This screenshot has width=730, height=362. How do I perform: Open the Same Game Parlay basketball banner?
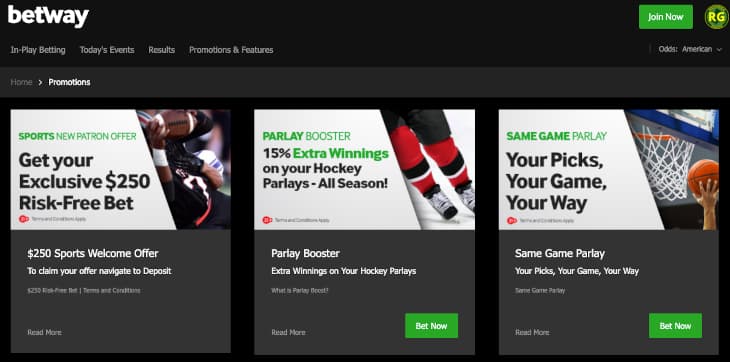608,169
